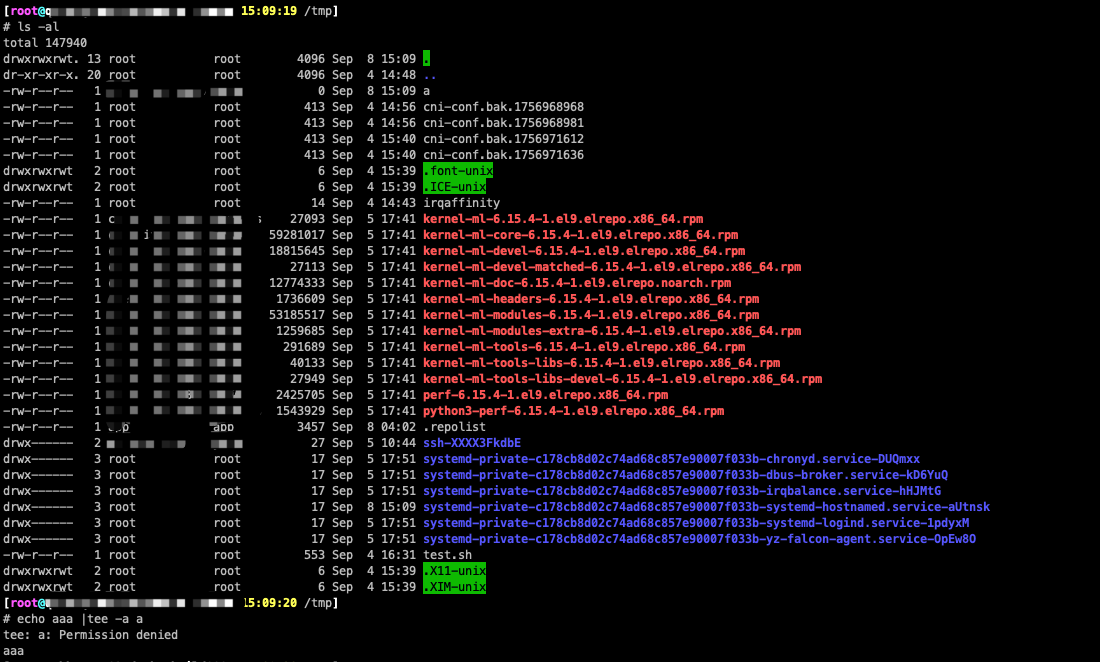Click size 553 in test.sh row

tap(314, 555)
